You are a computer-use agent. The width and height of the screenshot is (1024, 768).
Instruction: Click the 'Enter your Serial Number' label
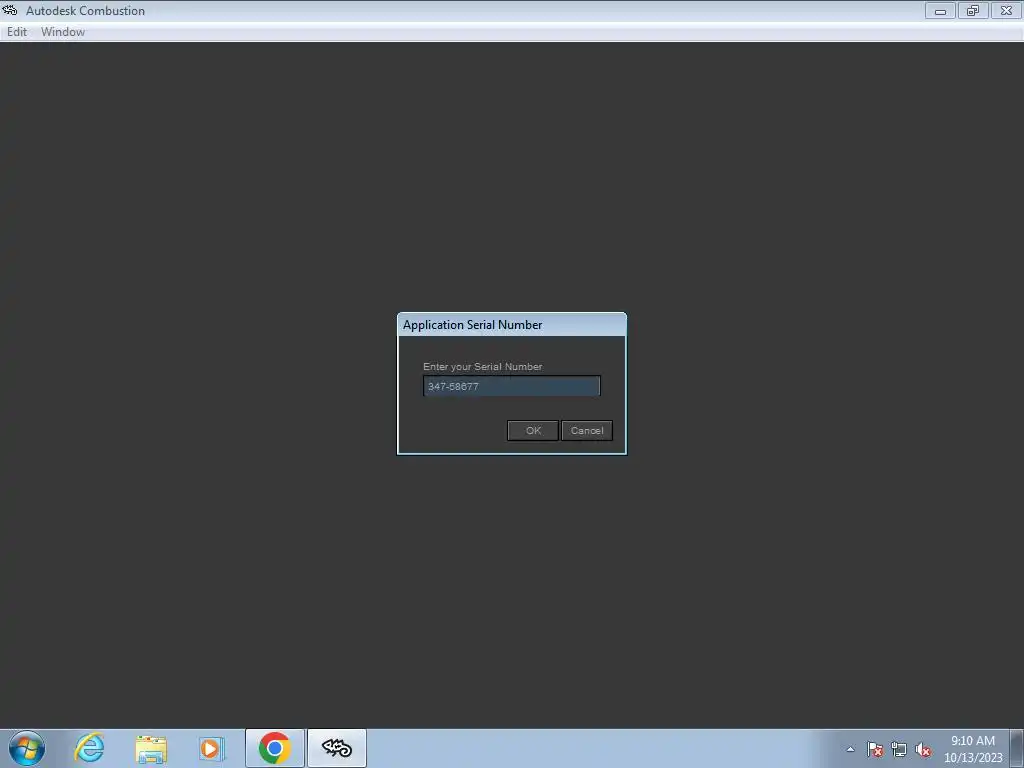483,366
